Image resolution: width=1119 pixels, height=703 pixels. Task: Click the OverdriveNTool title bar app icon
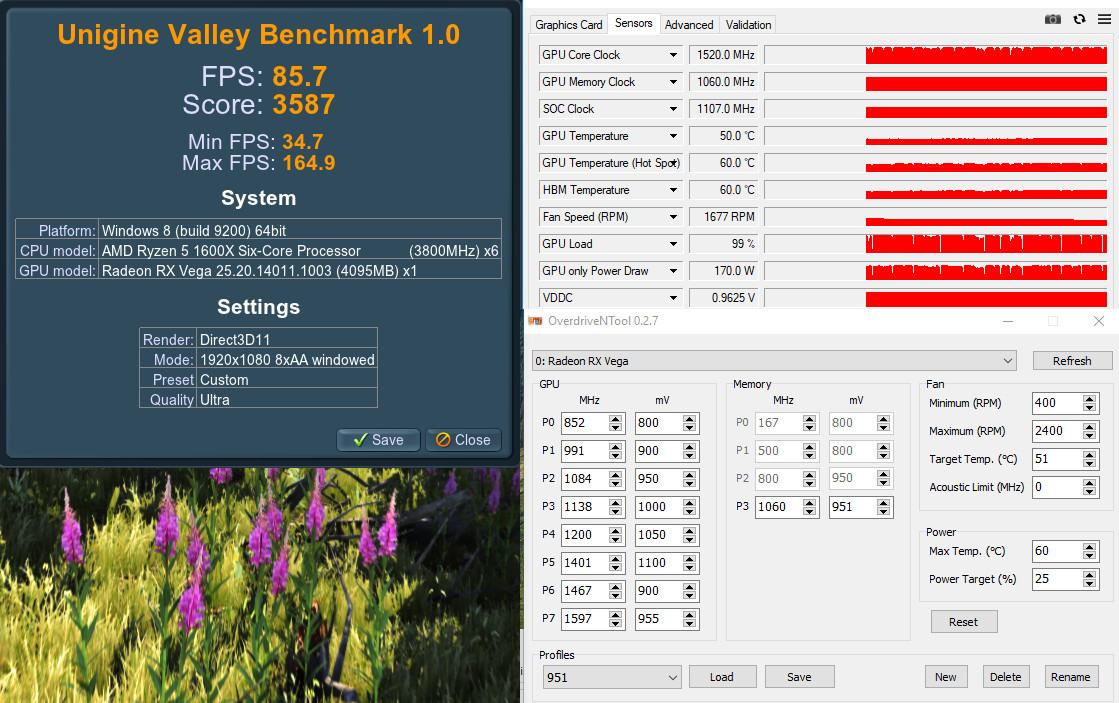[535, 321]
